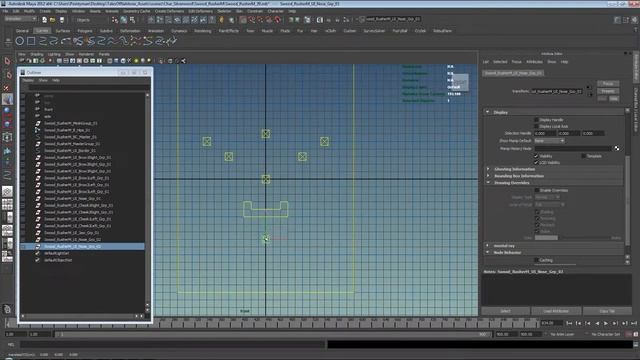The image size is (640, 360).
Task: Click the Channel Box / Layer Editor side tab
Action: click(636, 109)
